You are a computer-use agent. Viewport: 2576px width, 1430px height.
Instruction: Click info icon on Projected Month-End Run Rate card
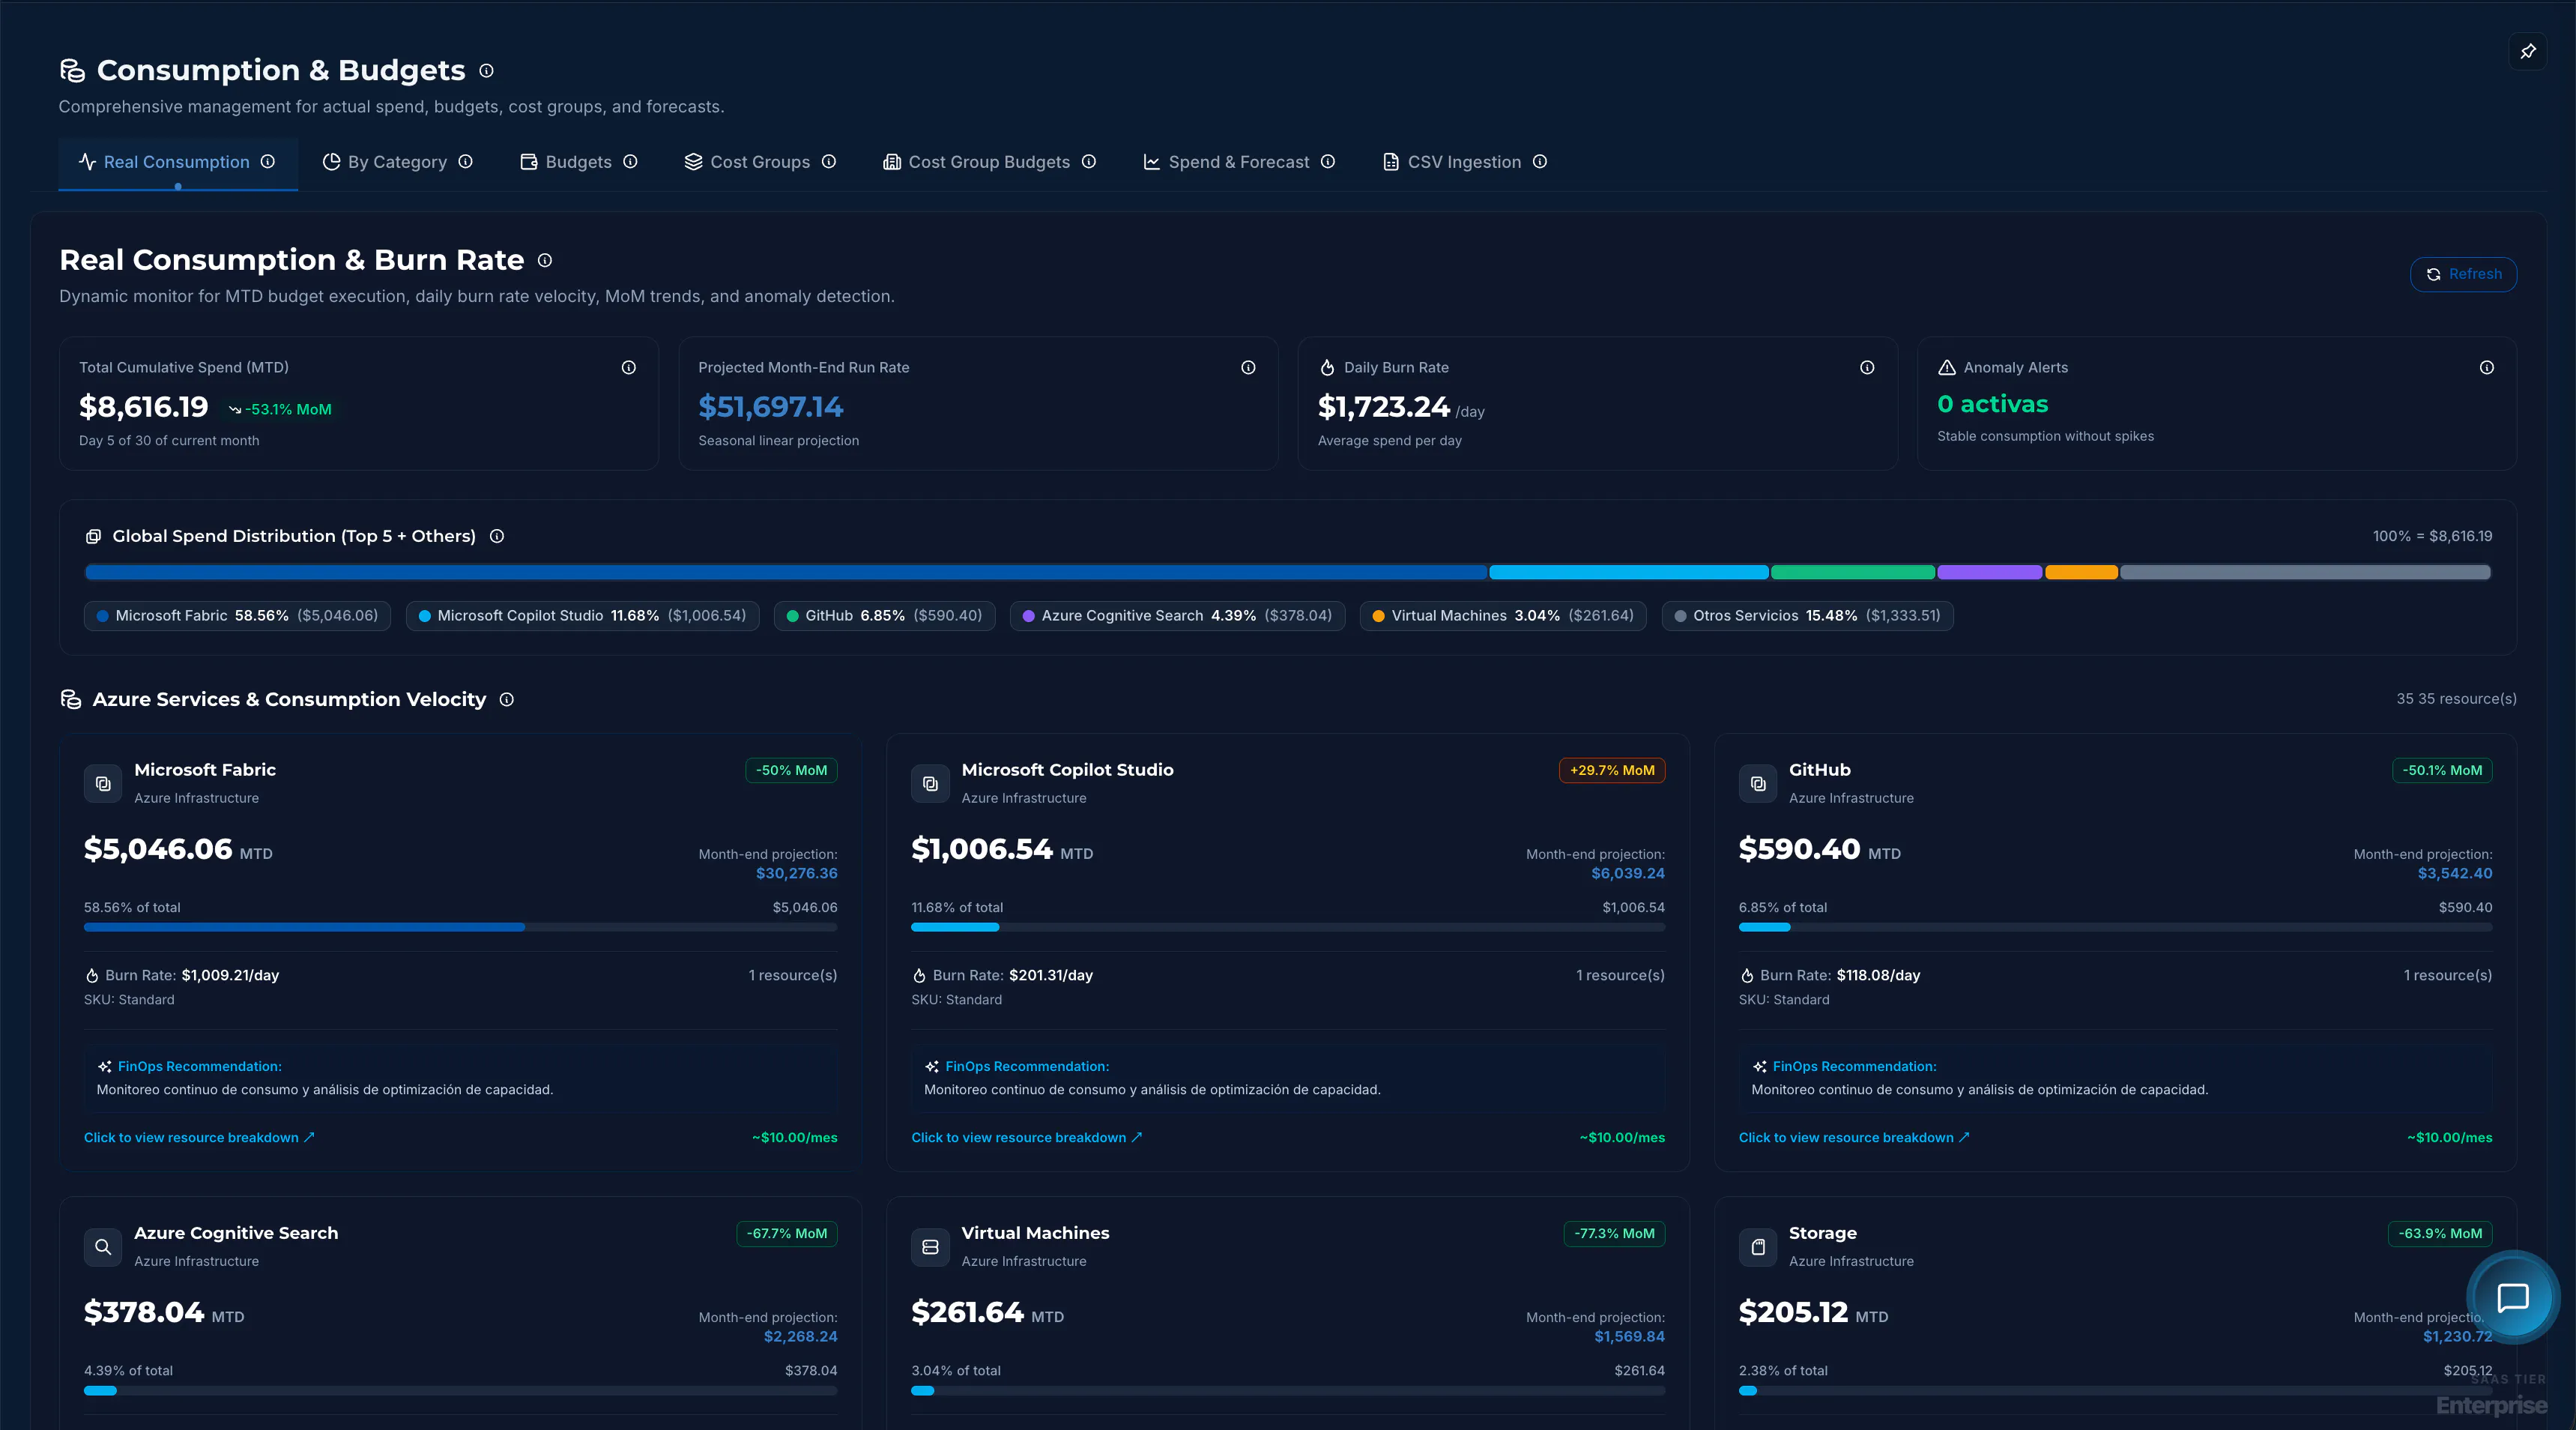(x=1248, y=367)
